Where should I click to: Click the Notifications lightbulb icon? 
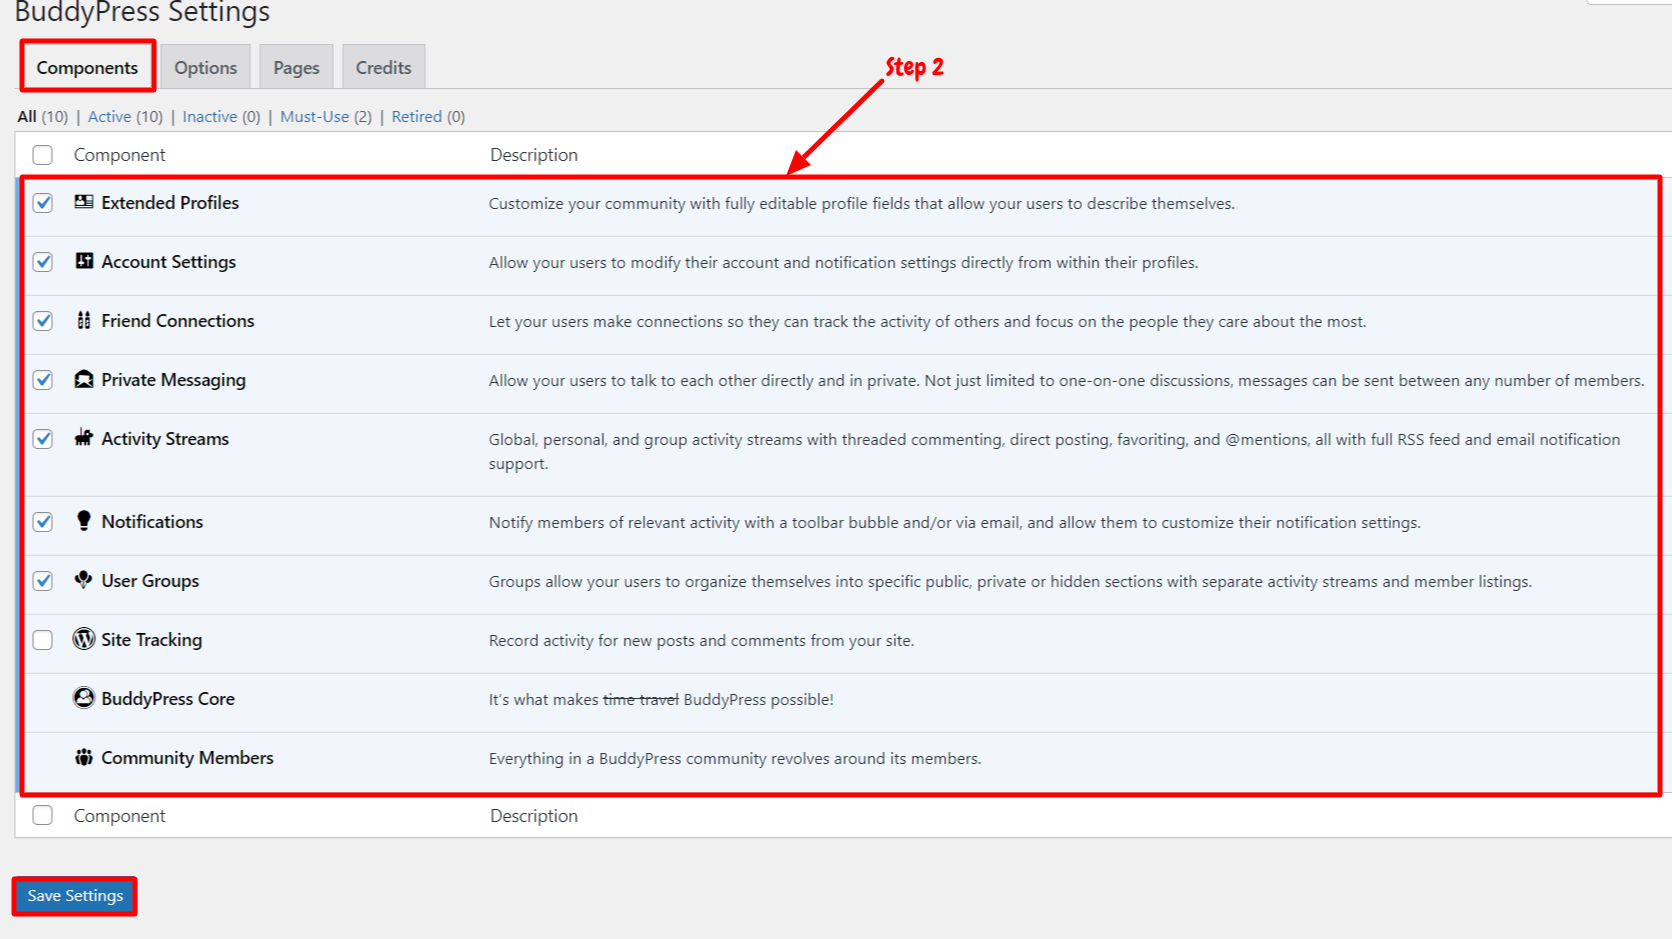point(84,521)
